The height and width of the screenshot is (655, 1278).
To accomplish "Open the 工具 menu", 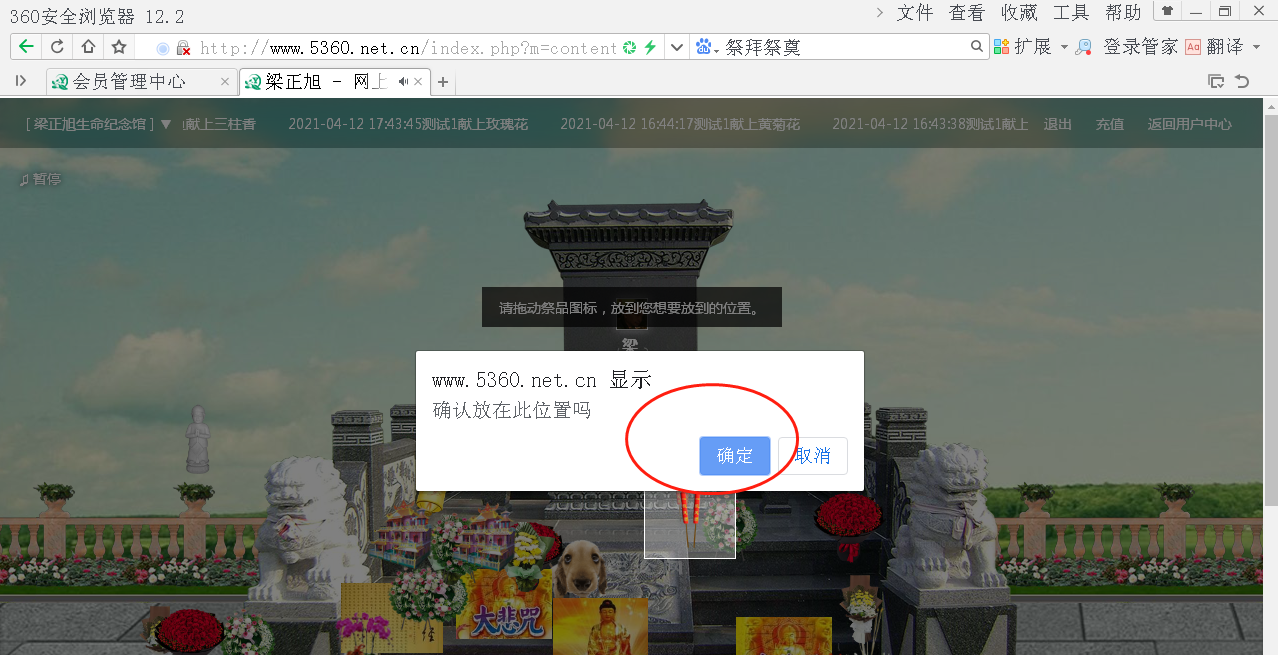I will click(x=1071, y=13).
